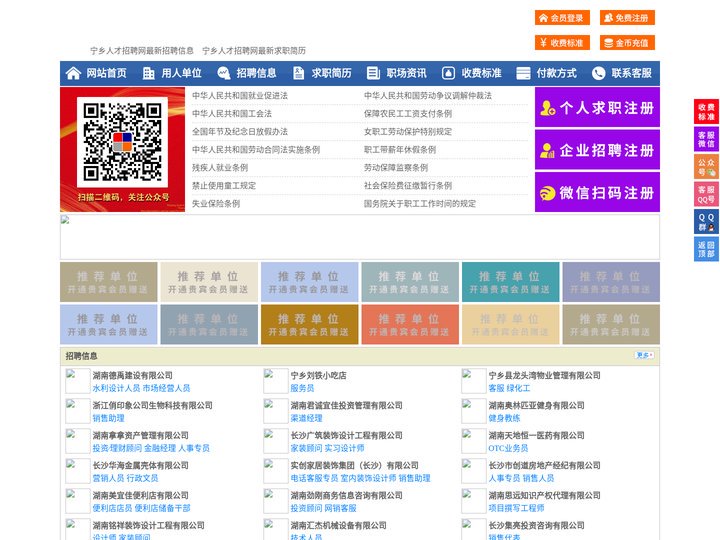Viewport: 720px width, 540px height.
Task: Open 宁乡人才招聘网最新求职简历 link
Action: click(254, 51)
